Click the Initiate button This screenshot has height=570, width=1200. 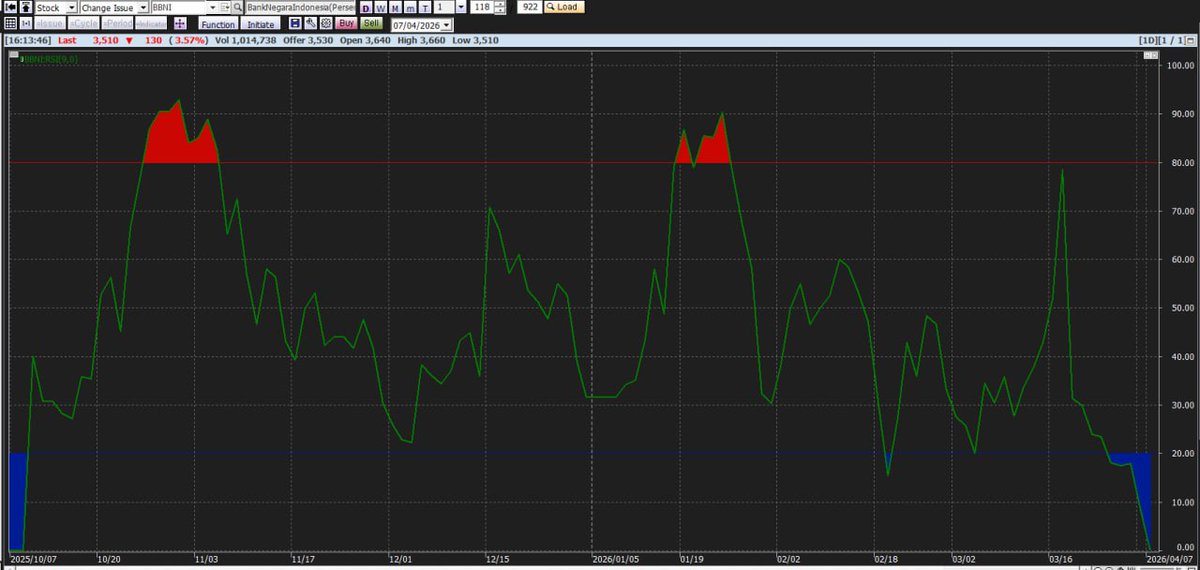261,24
